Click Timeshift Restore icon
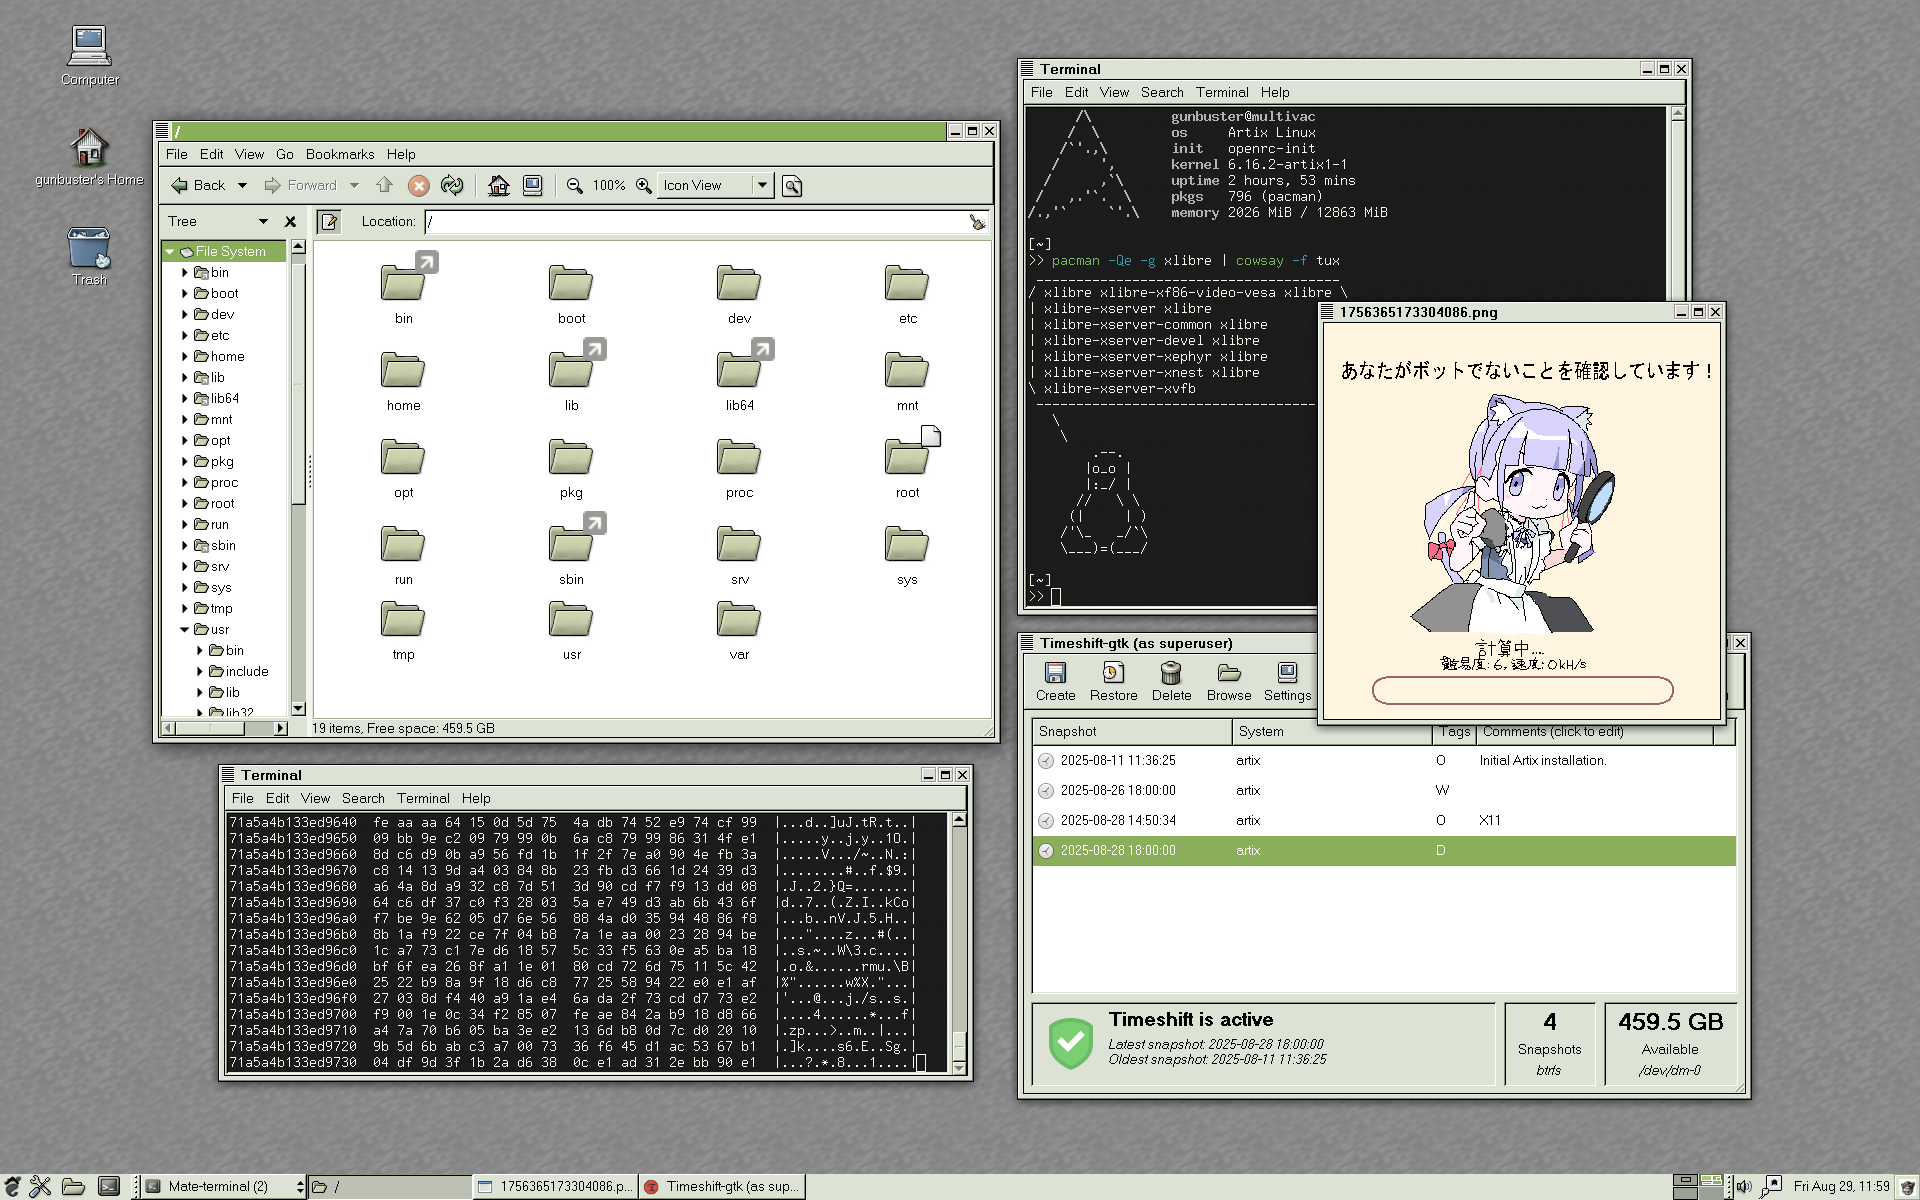The height and width of the screenshot is (1200, 1920). click(1113, 673)
